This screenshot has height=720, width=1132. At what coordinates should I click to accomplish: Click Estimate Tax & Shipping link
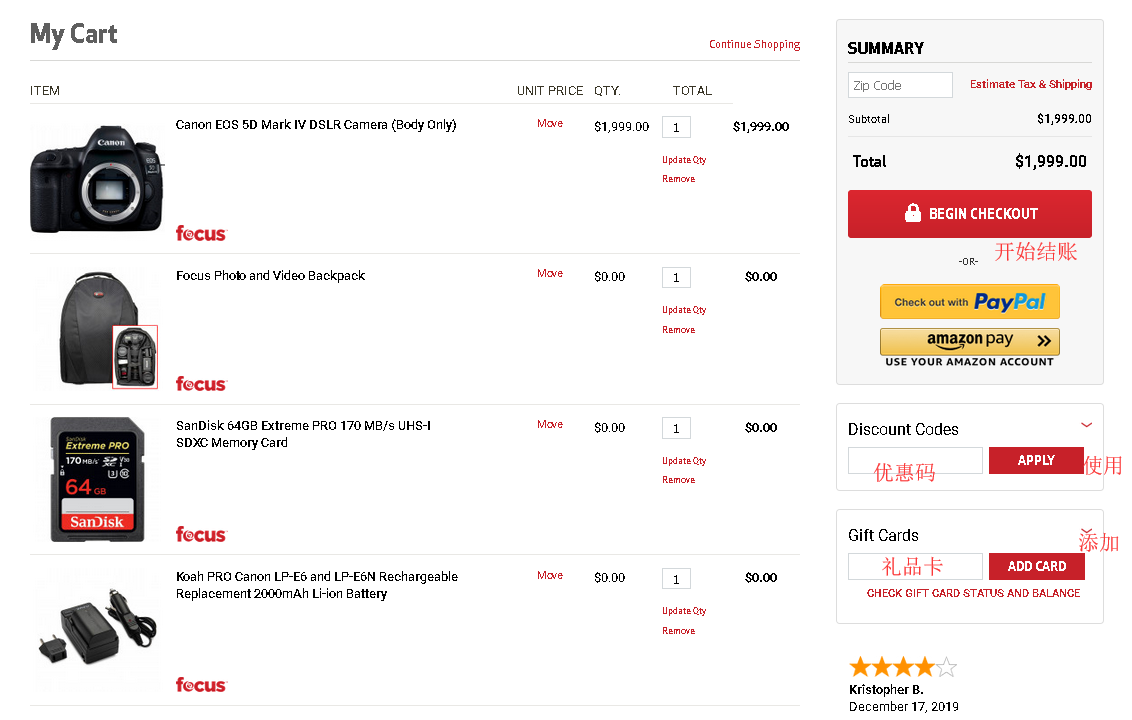[x=1030, y=85]
